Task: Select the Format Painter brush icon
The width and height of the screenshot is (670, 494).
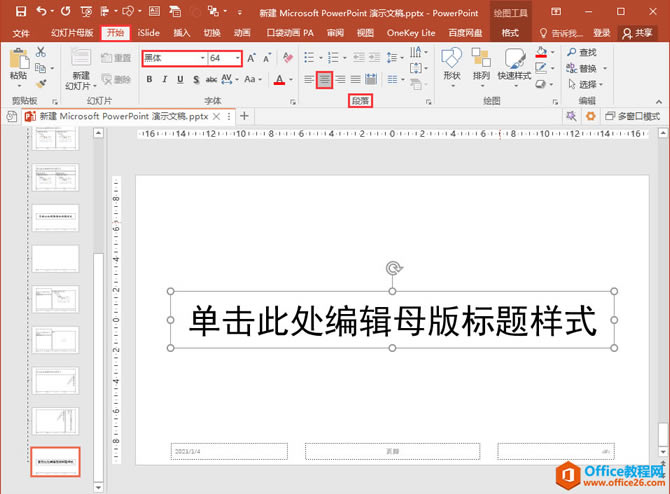Action: click(41, 84)
